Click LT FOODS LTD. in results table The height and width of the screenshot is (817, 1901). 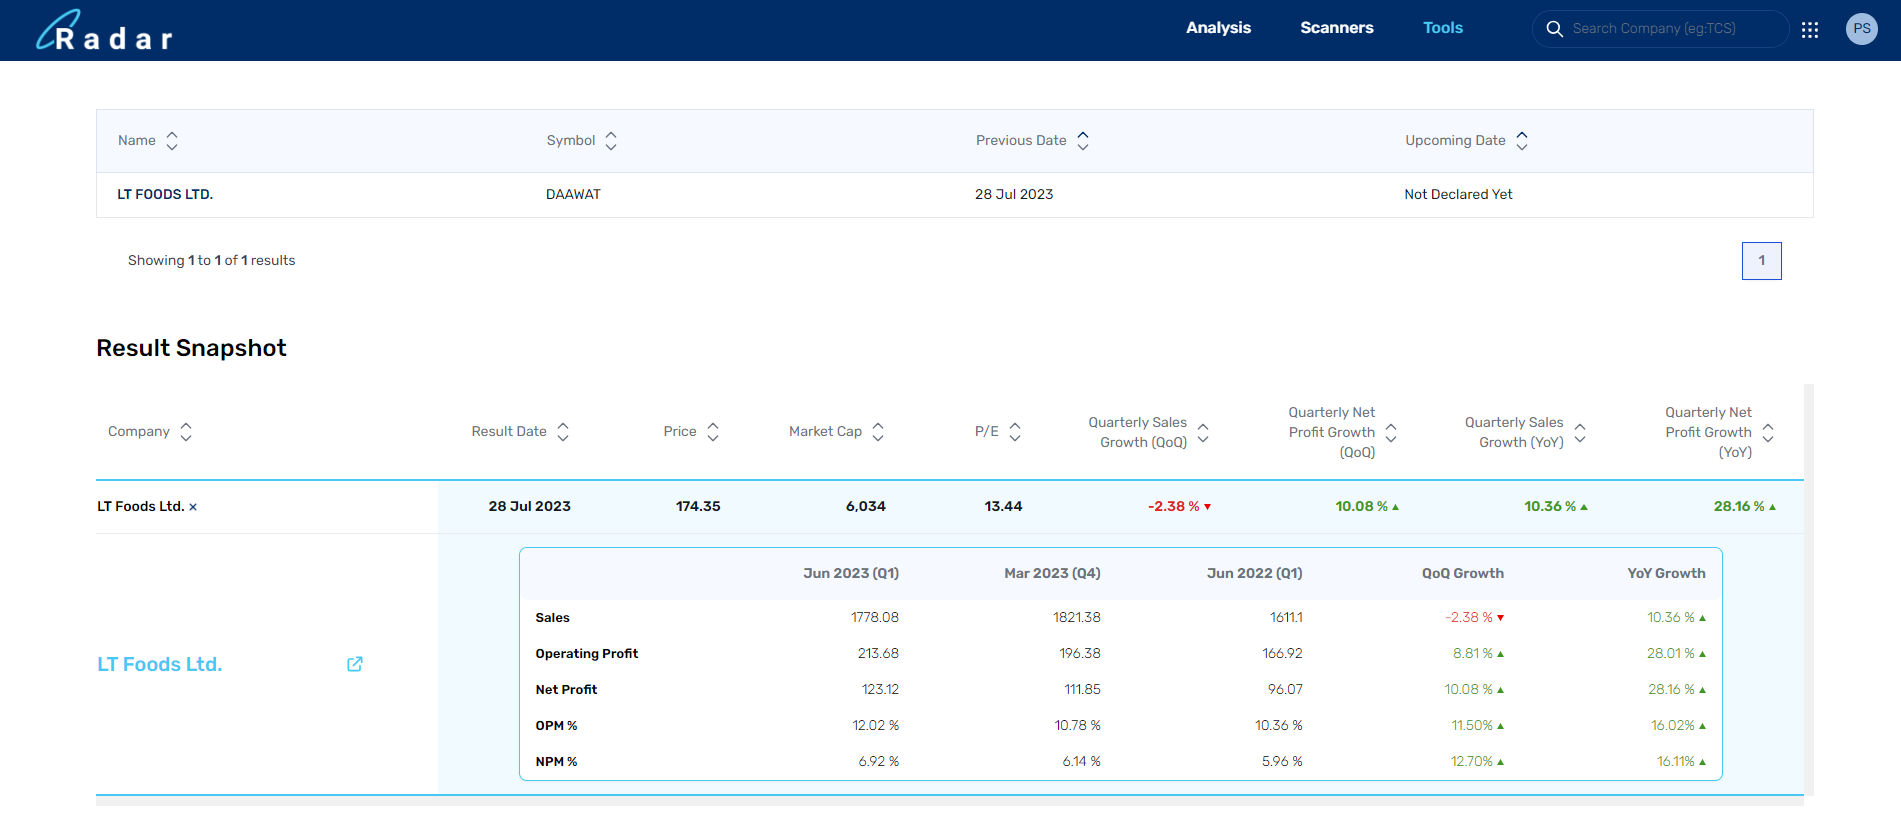coord(165,194)
